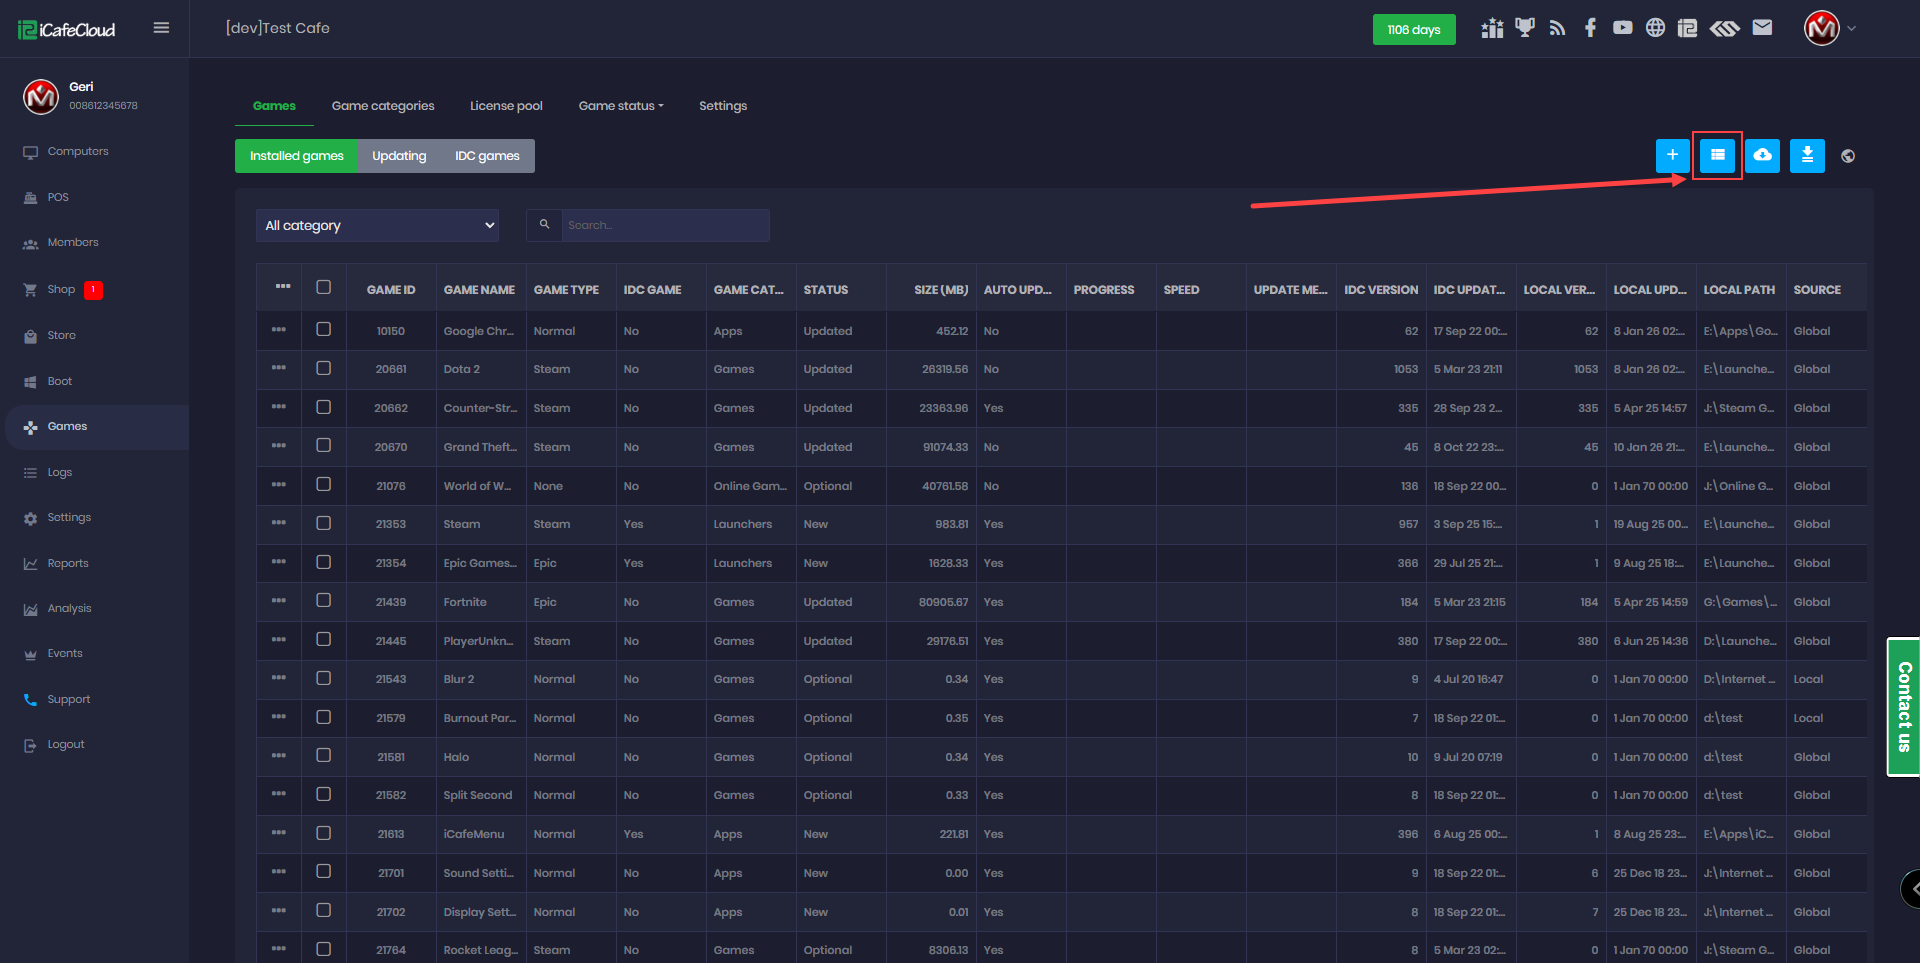Screen dimensions: 1920x963
Task: Click the blue plus add game button
Action: pos(1672,155)
